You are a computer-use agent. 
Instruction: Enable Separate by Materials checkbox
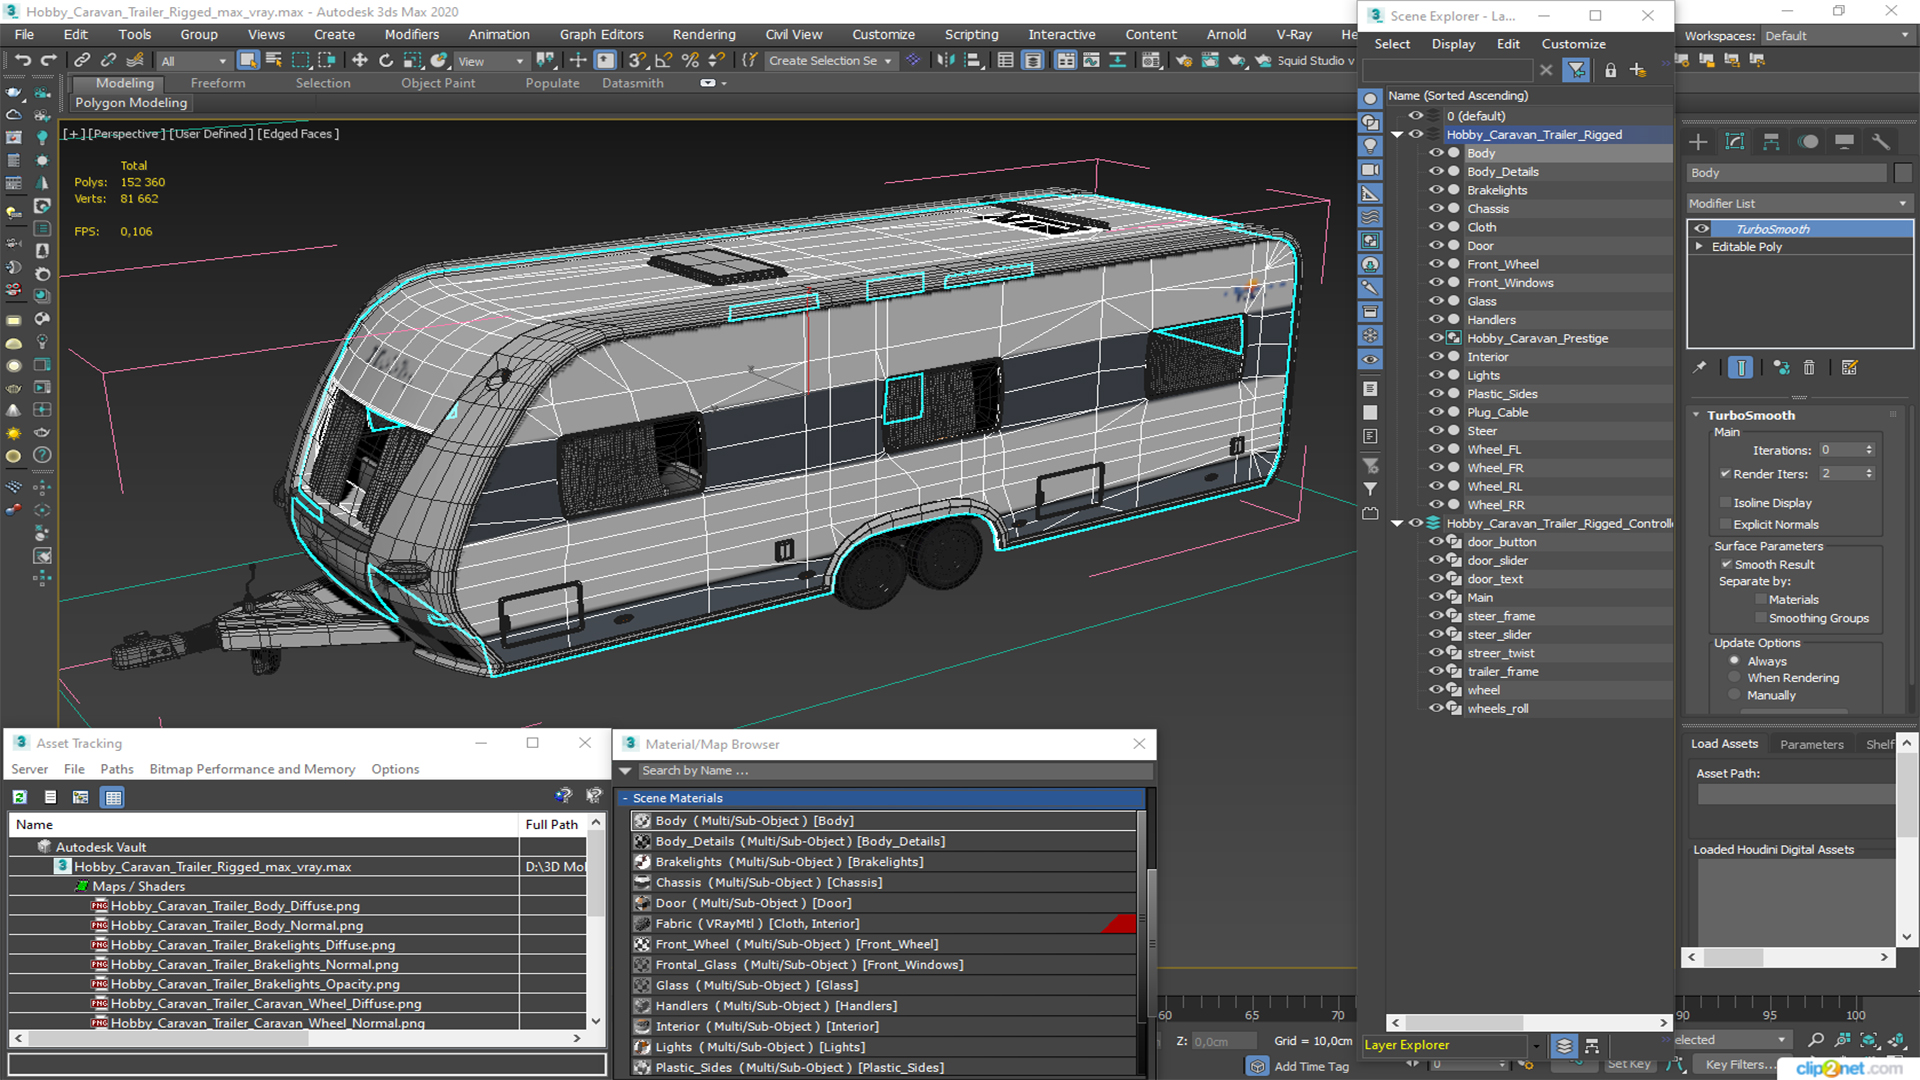(1761, 600)
